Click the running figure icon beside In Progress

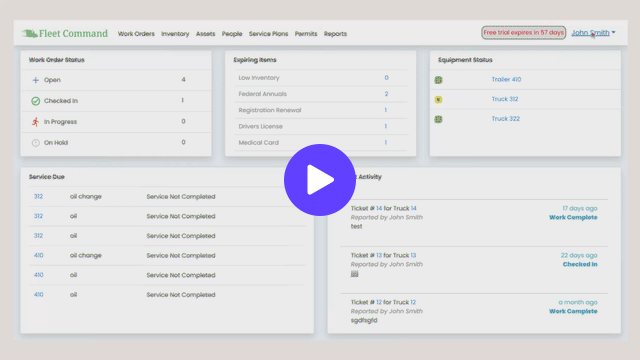coord(36,122)
